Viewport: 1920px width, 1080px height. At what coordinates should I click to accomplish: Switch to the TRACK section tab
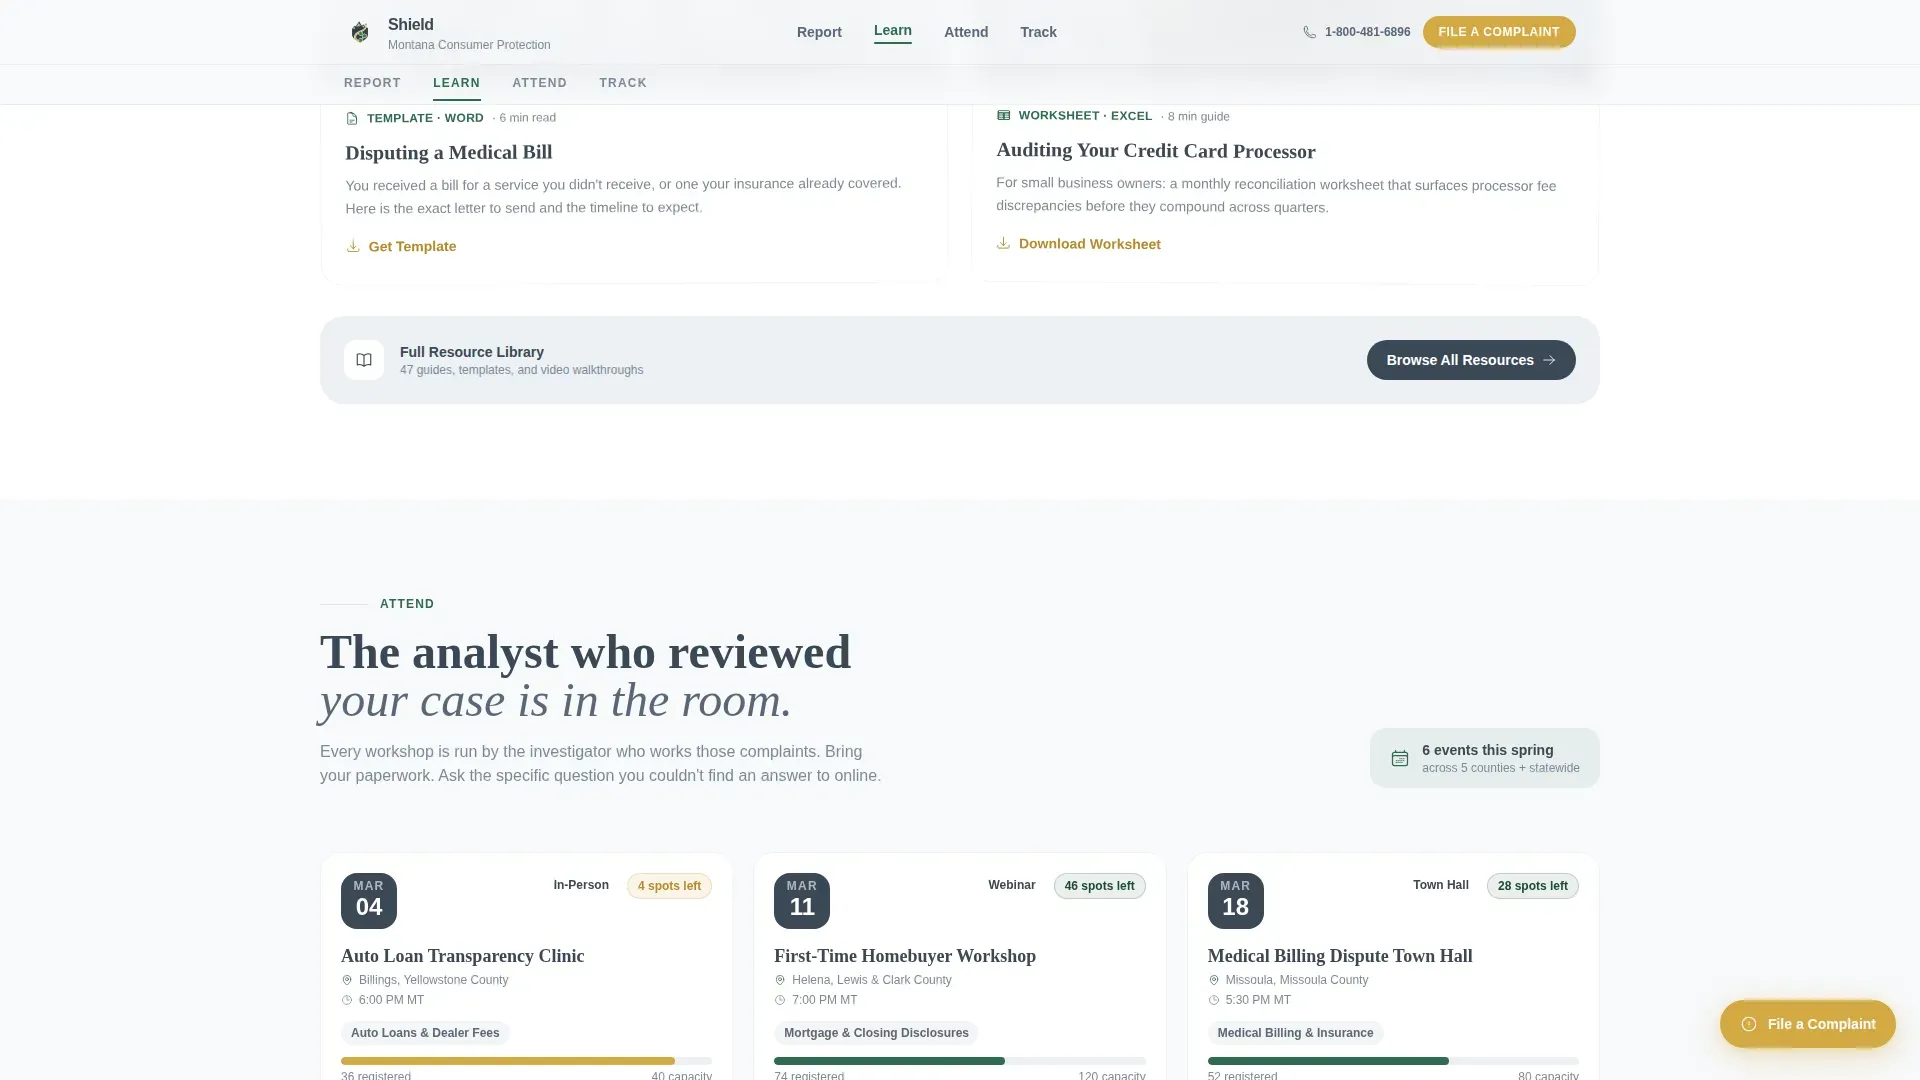click(x=623, y=83)
